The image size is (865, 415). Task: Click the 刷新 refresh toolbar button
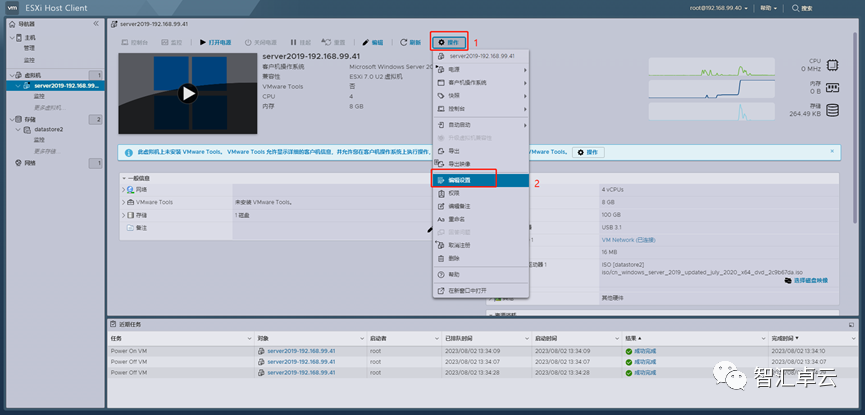pos(410,42)
